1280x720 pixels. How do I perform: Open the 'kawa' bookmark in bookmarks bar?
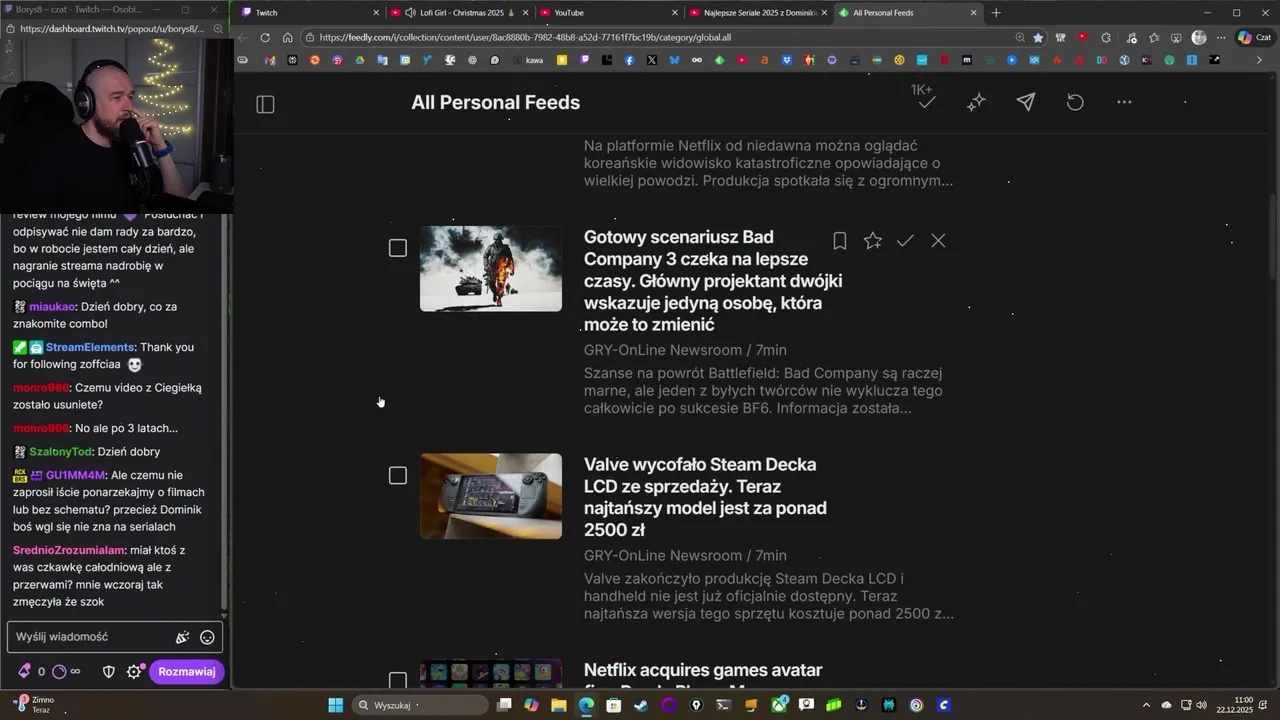tap(528, 60)
